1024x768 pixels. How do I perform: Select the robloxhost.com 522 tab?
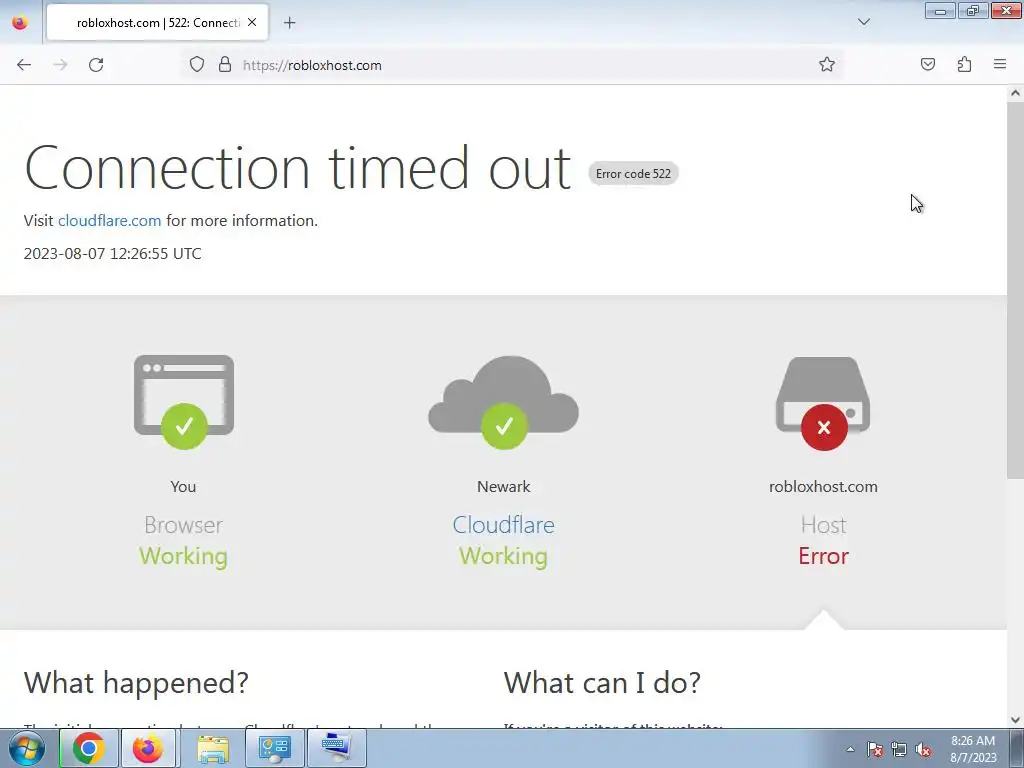pos(157,23)
